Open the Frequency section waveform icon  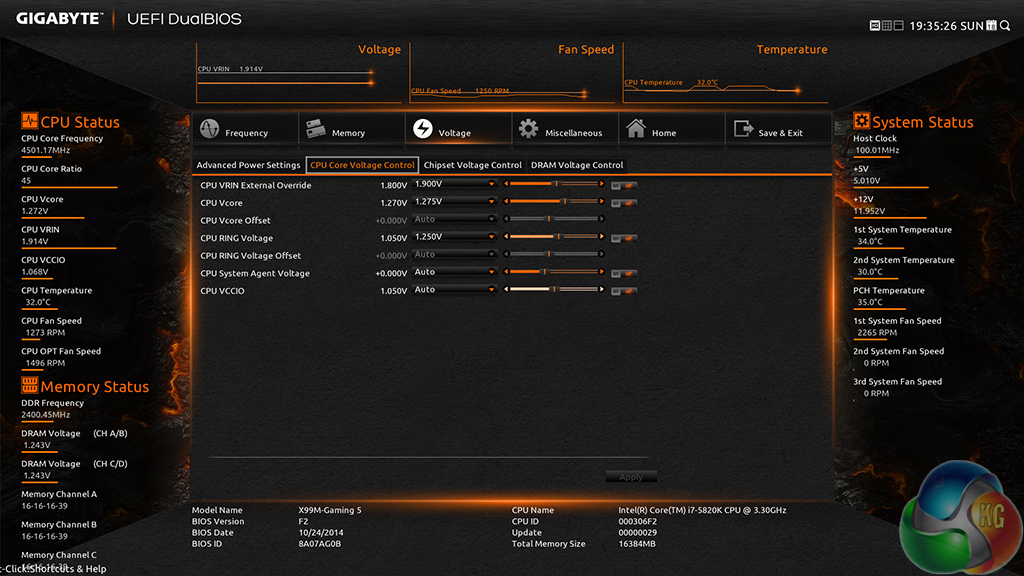210,131
